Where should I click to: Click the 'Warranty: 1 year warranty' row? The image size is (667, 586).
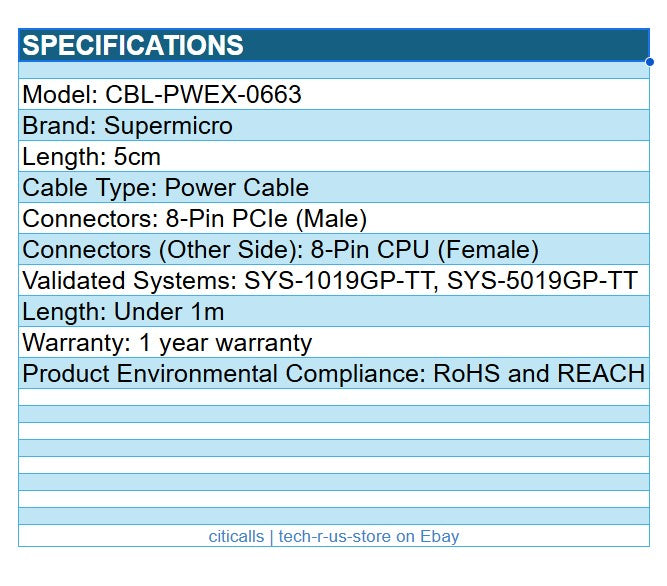334,342
